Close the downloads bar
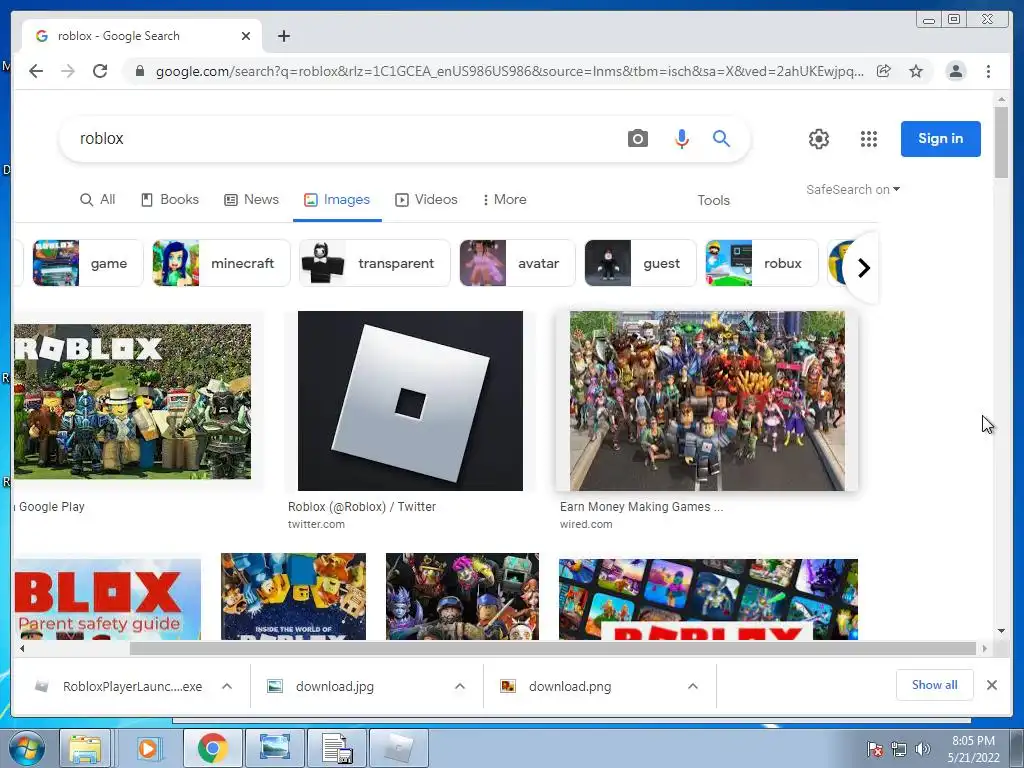Viewport: 1024px width, 768px height. (991, 685)
